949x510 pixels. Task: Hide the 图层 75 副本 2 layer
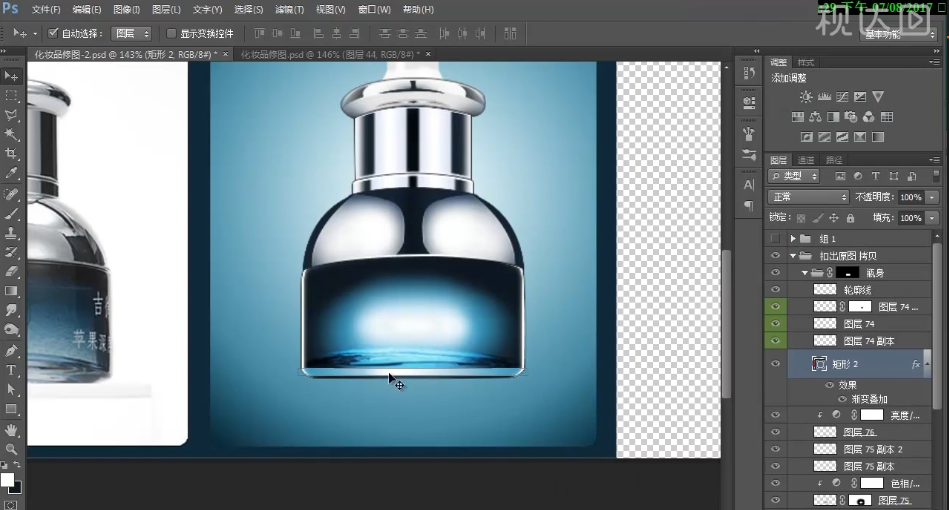(775, 449)
